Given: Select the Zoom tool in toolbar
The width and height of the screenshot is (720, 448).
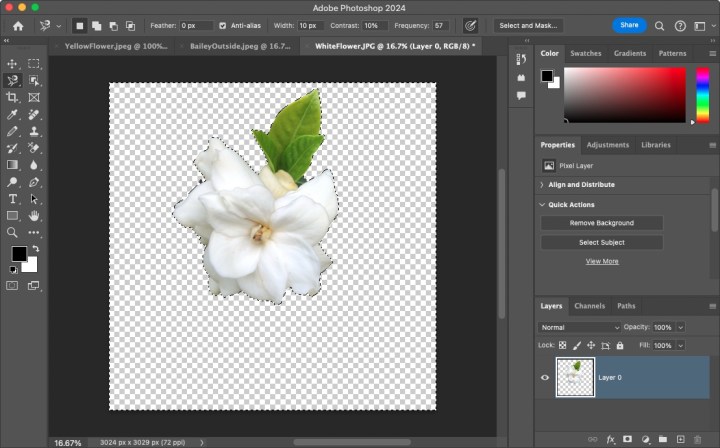Looking at the screenshot, I should (x=13, y=232).
